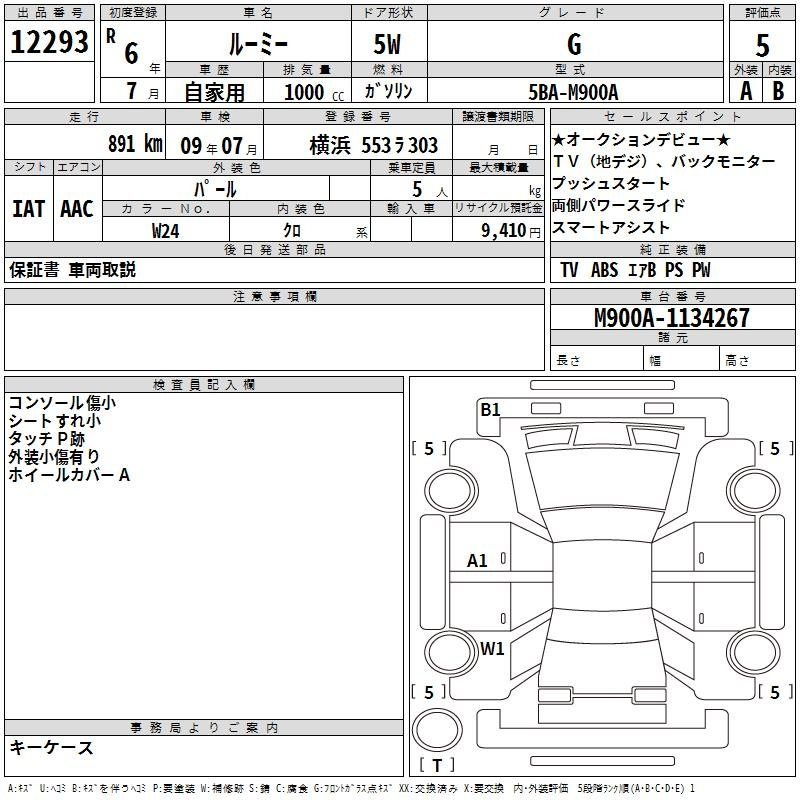Select the inspector note シートすれ小
Image resolution: width=800 pixels, height=800 pixels.
click(55, 420)
